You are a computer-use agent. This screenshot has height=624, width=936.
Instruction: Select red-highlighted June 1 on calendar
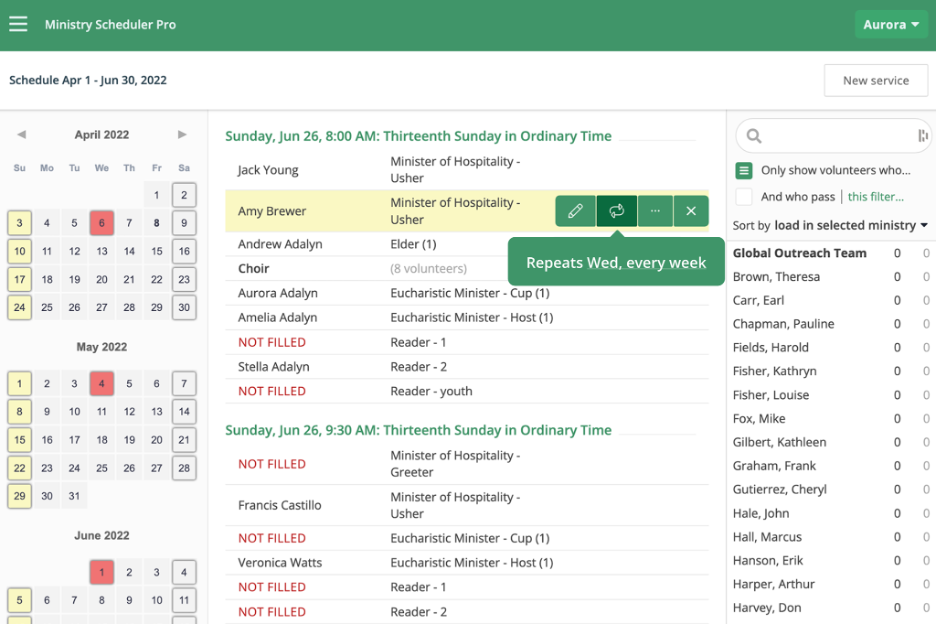[x=101, y=572]
